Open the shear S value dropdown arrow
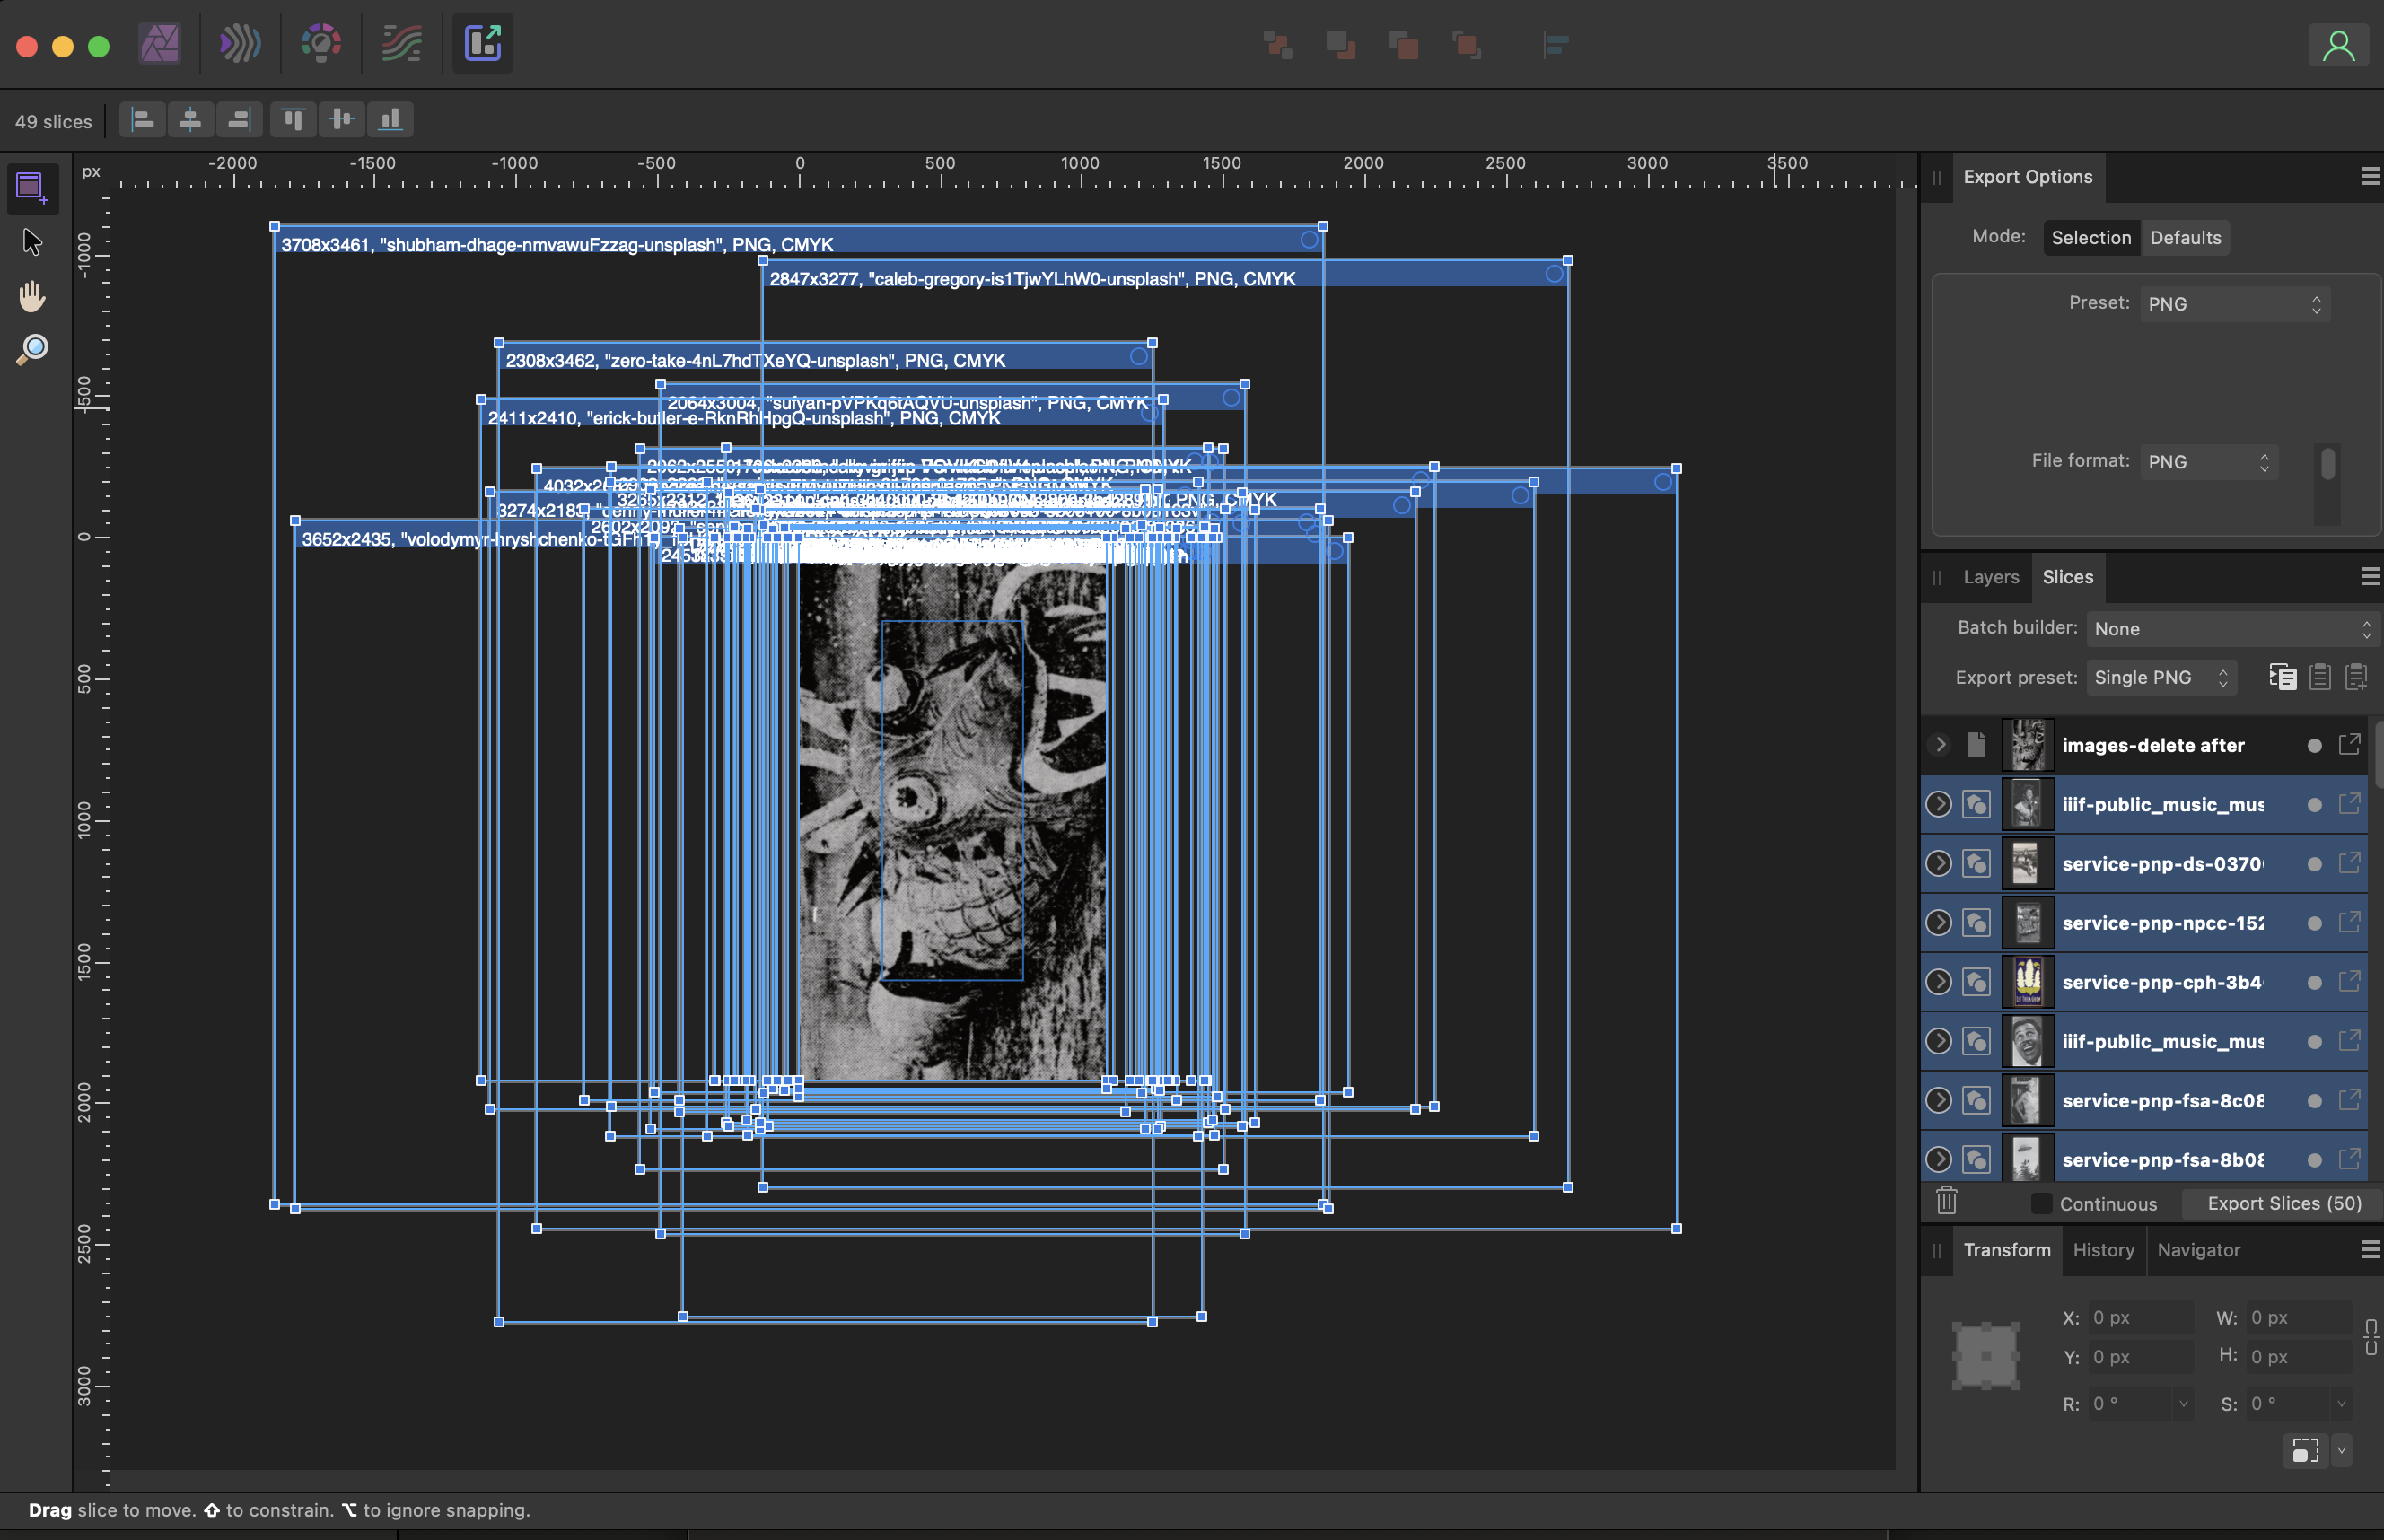This screenshot has height=1540, width=2384. click(2341, 1403)
